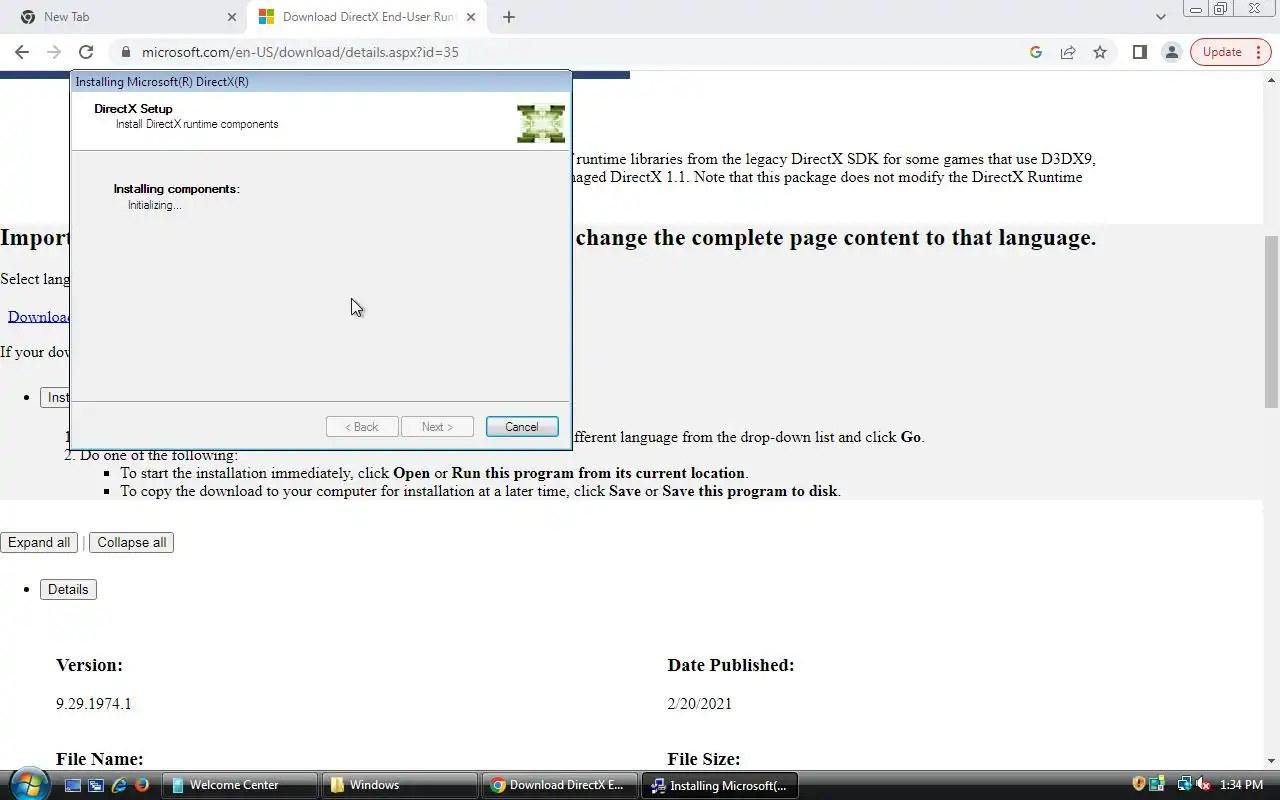
Task: Click the Collapse all button
Action: click(x=131, y=542)
